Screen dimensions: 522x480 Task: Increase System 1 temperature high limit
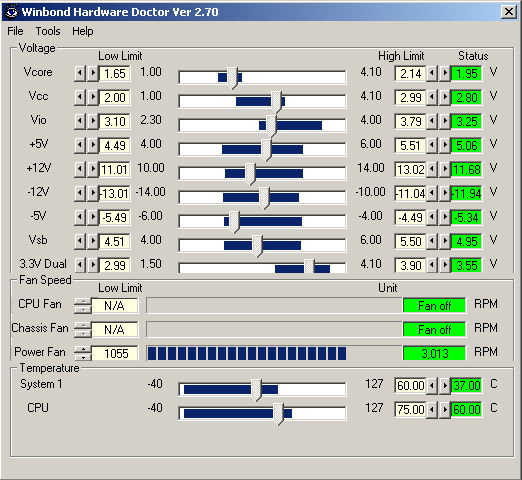coord(445,385)
